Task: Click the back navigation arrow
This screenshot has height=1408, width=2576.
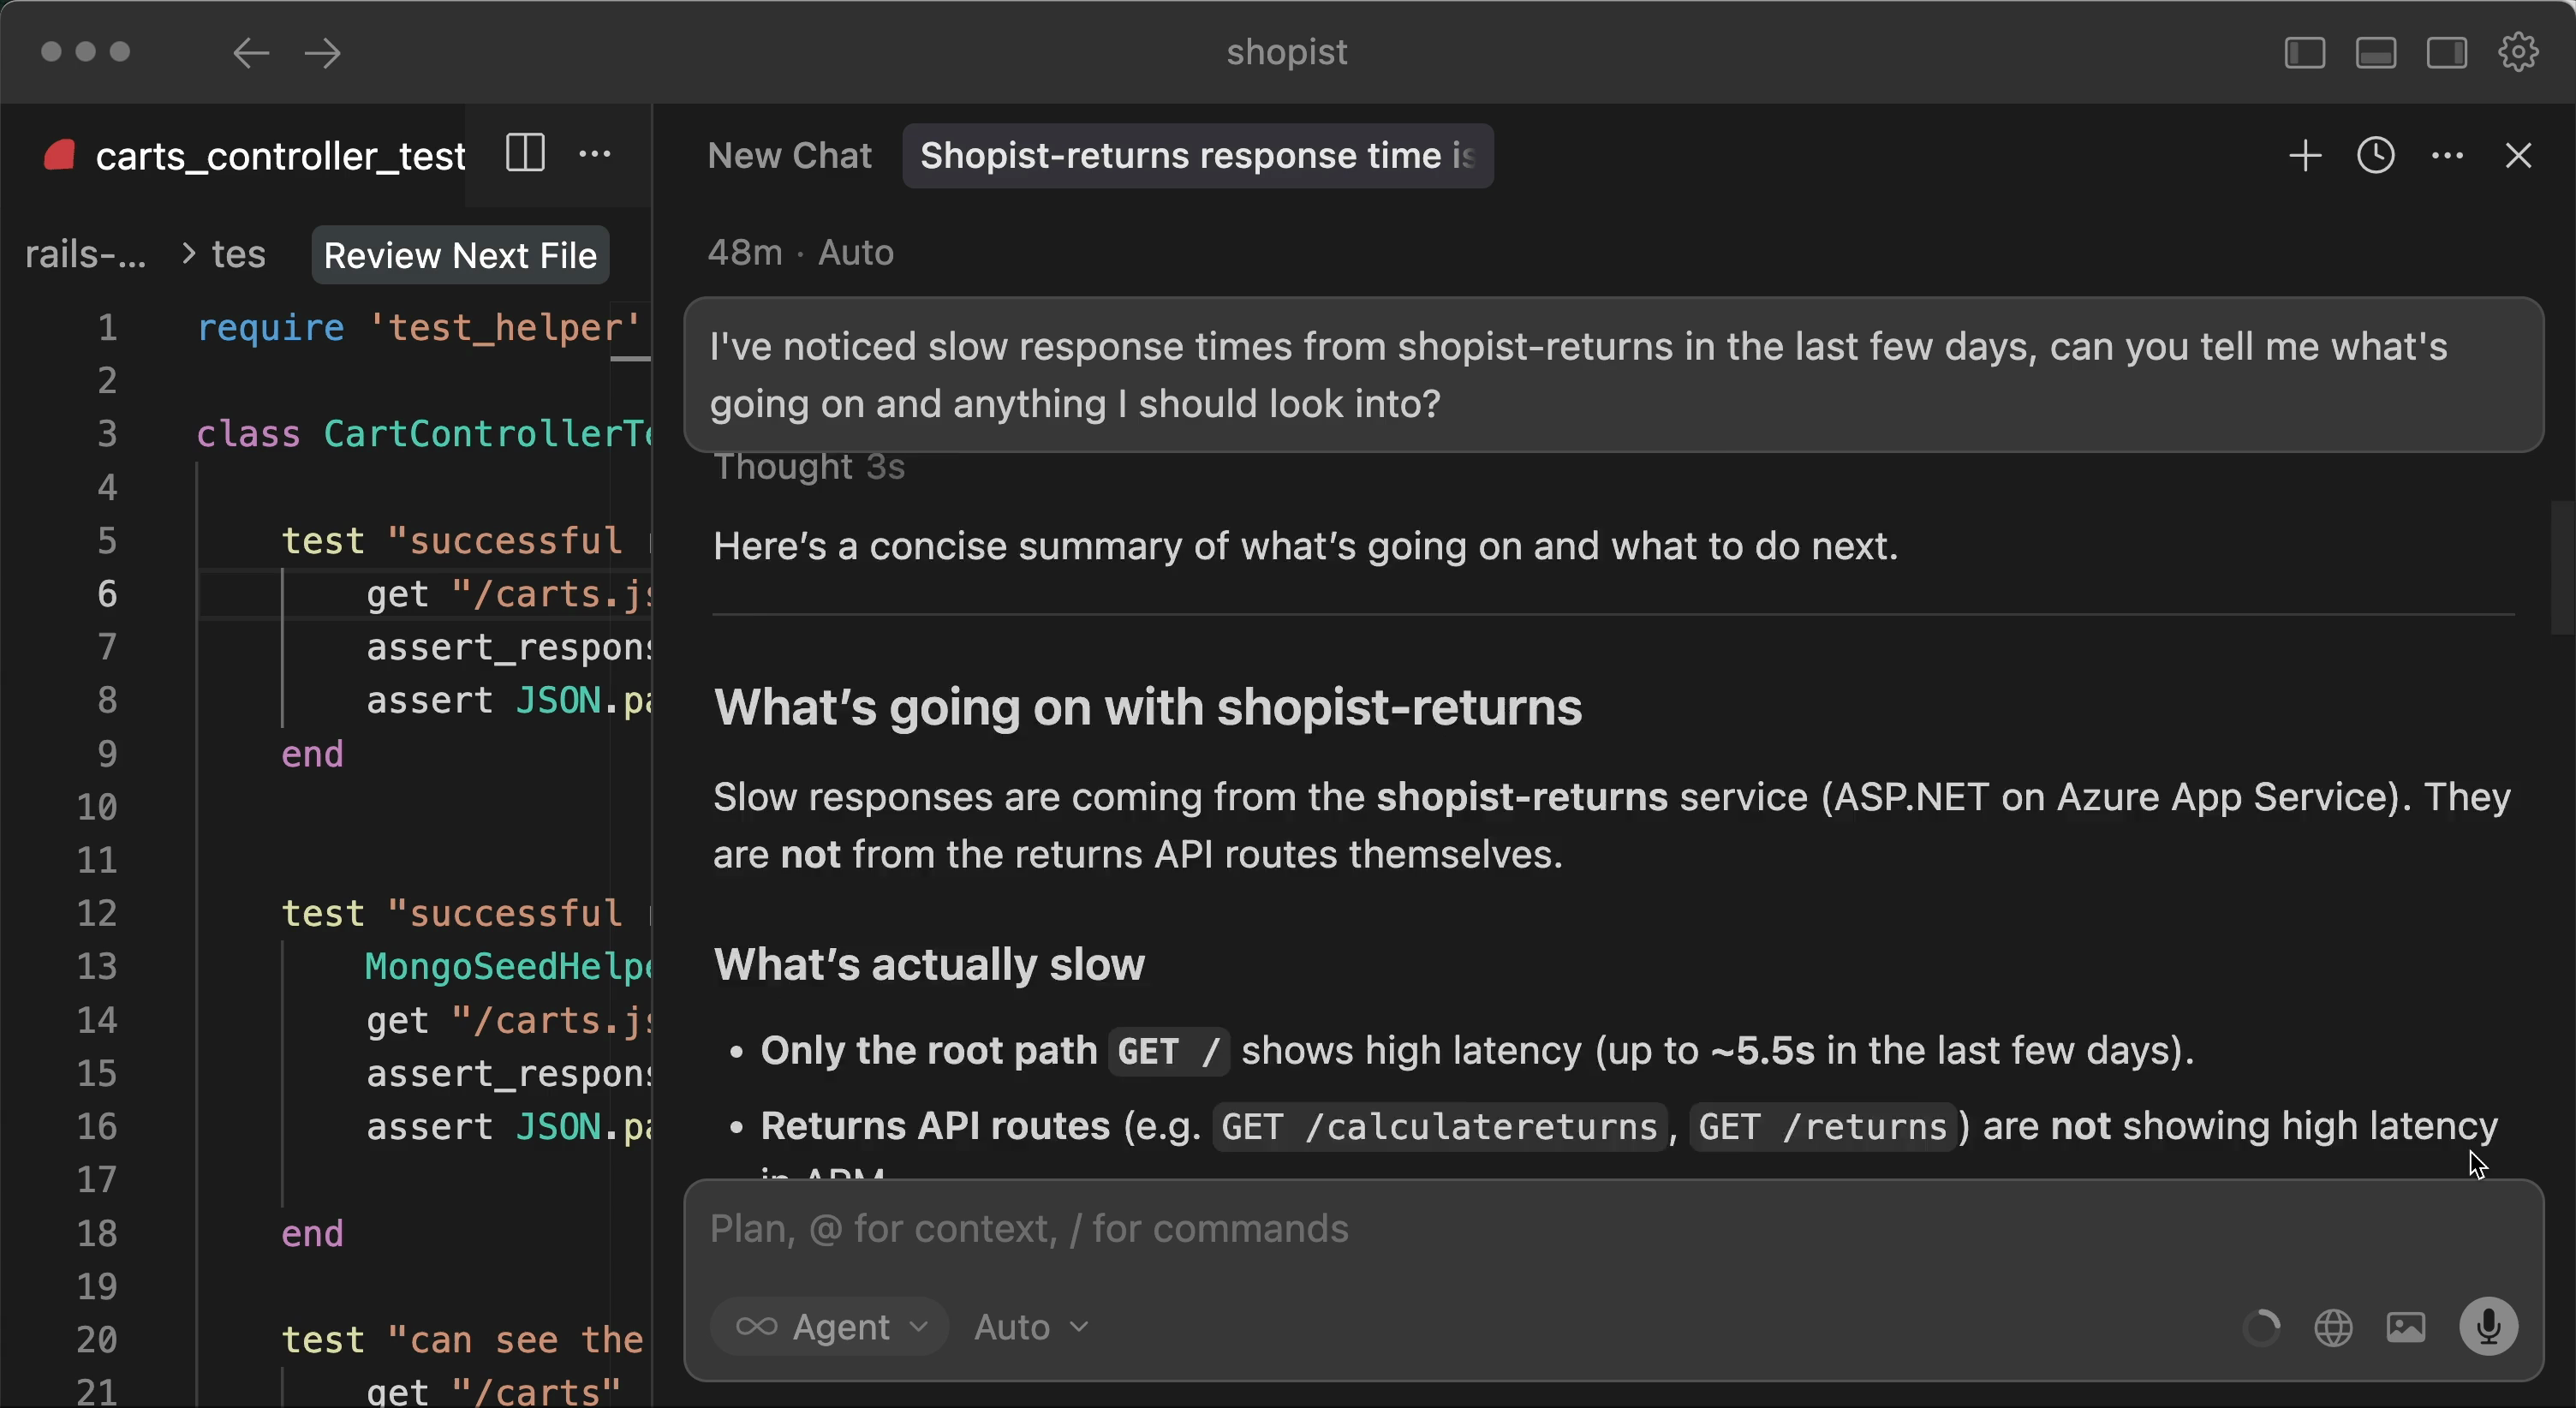Action: pyautogui.click(x=250, y=53)
